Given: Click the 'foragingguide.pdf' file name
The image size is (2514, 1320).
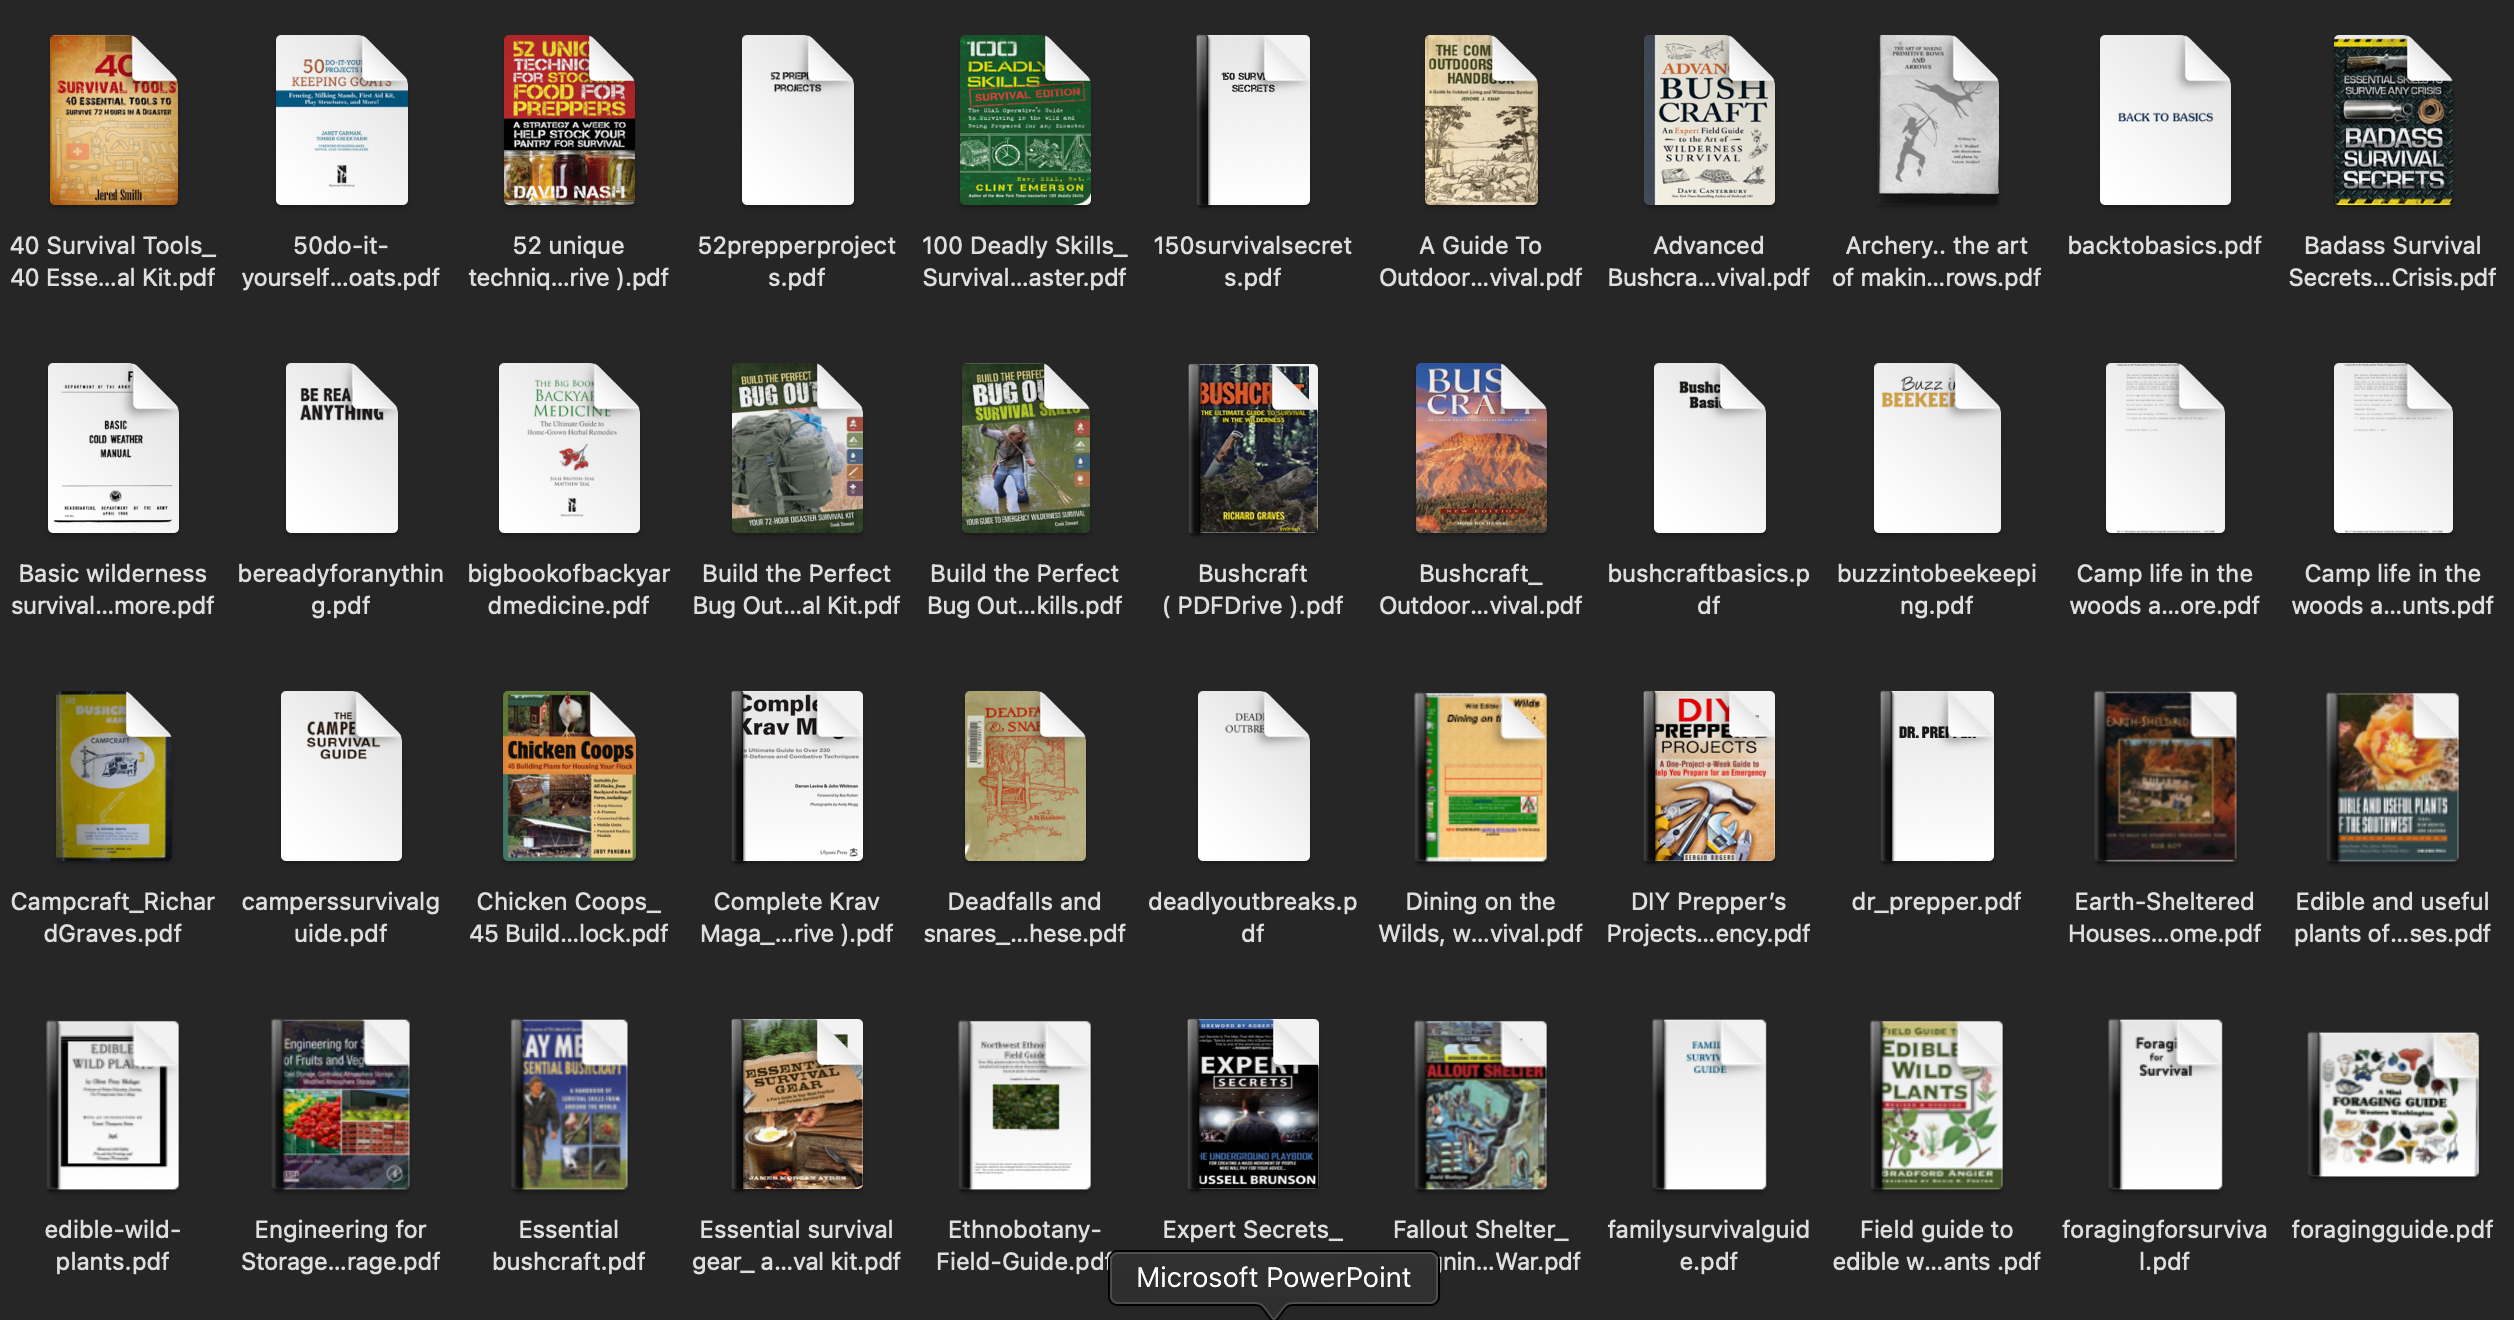Looking at the screenshot, I should point(2393,1230).
